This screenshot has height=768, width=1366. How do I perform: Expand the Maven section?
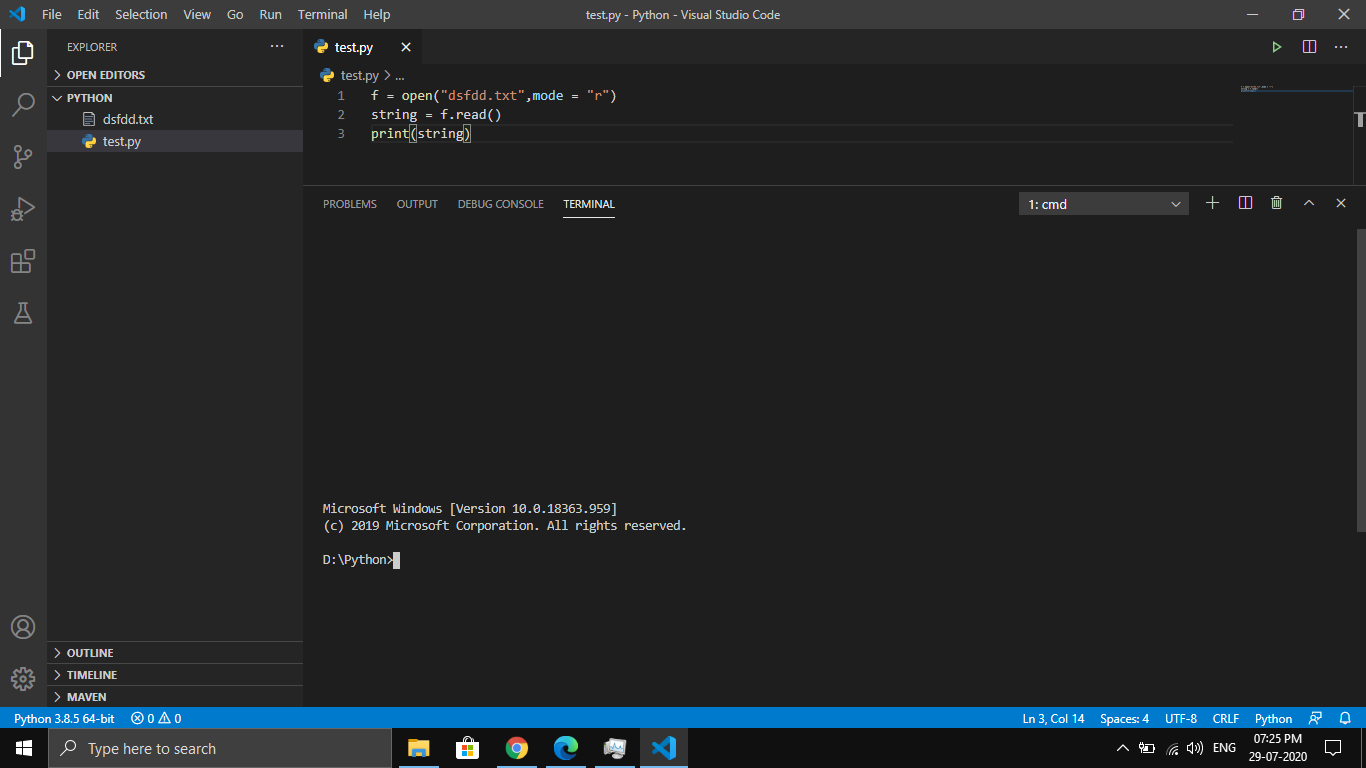[175, 697]
